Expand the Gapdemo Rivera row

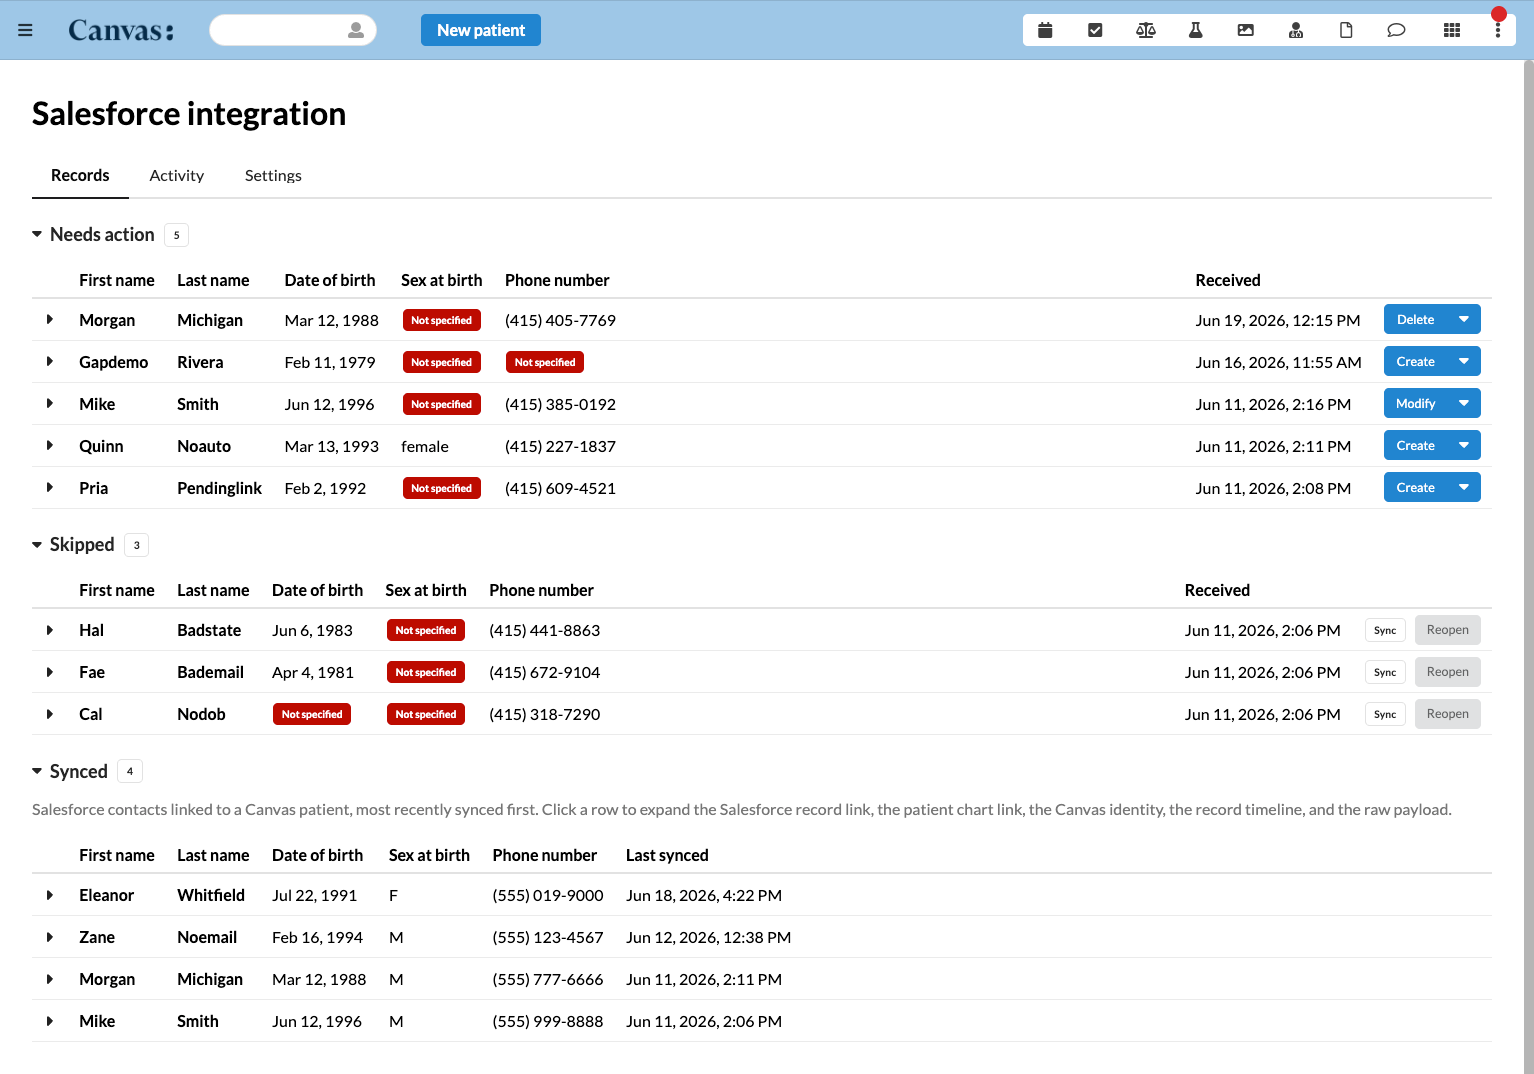click(50, 361)
